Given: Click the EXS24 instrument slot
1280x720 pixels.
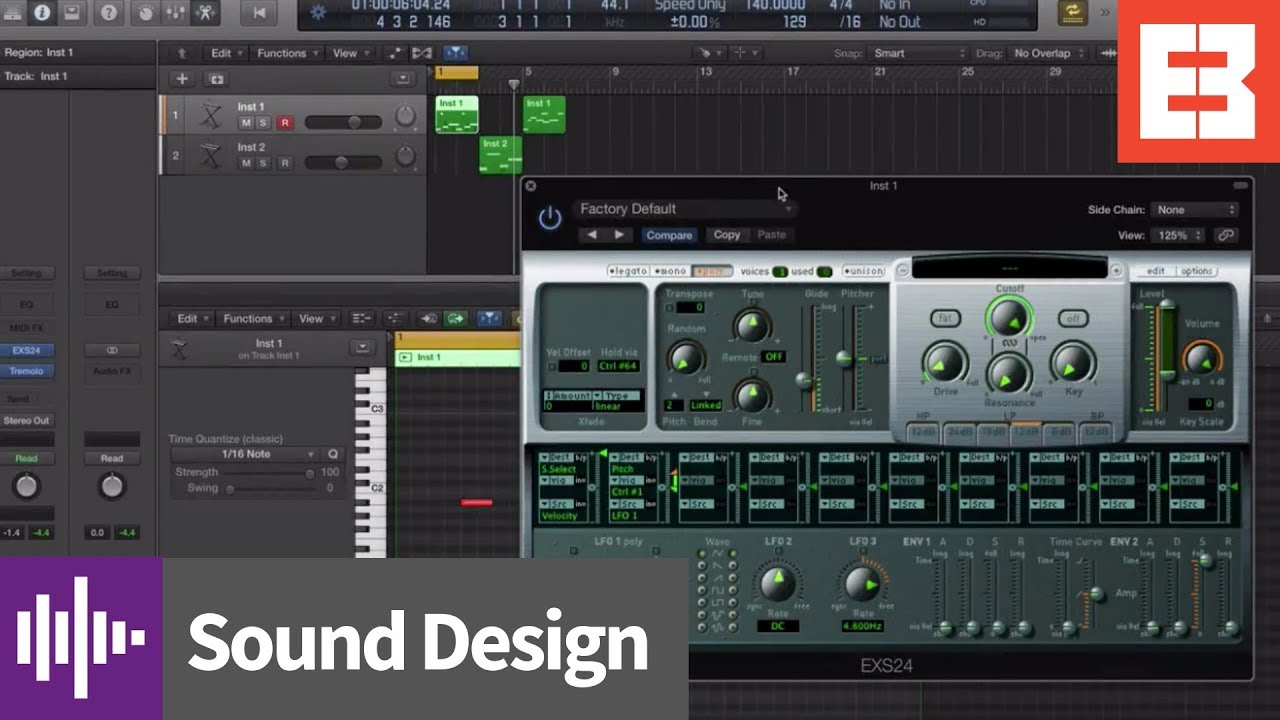Looking at the screenshot, I should (x=27, y=351).
